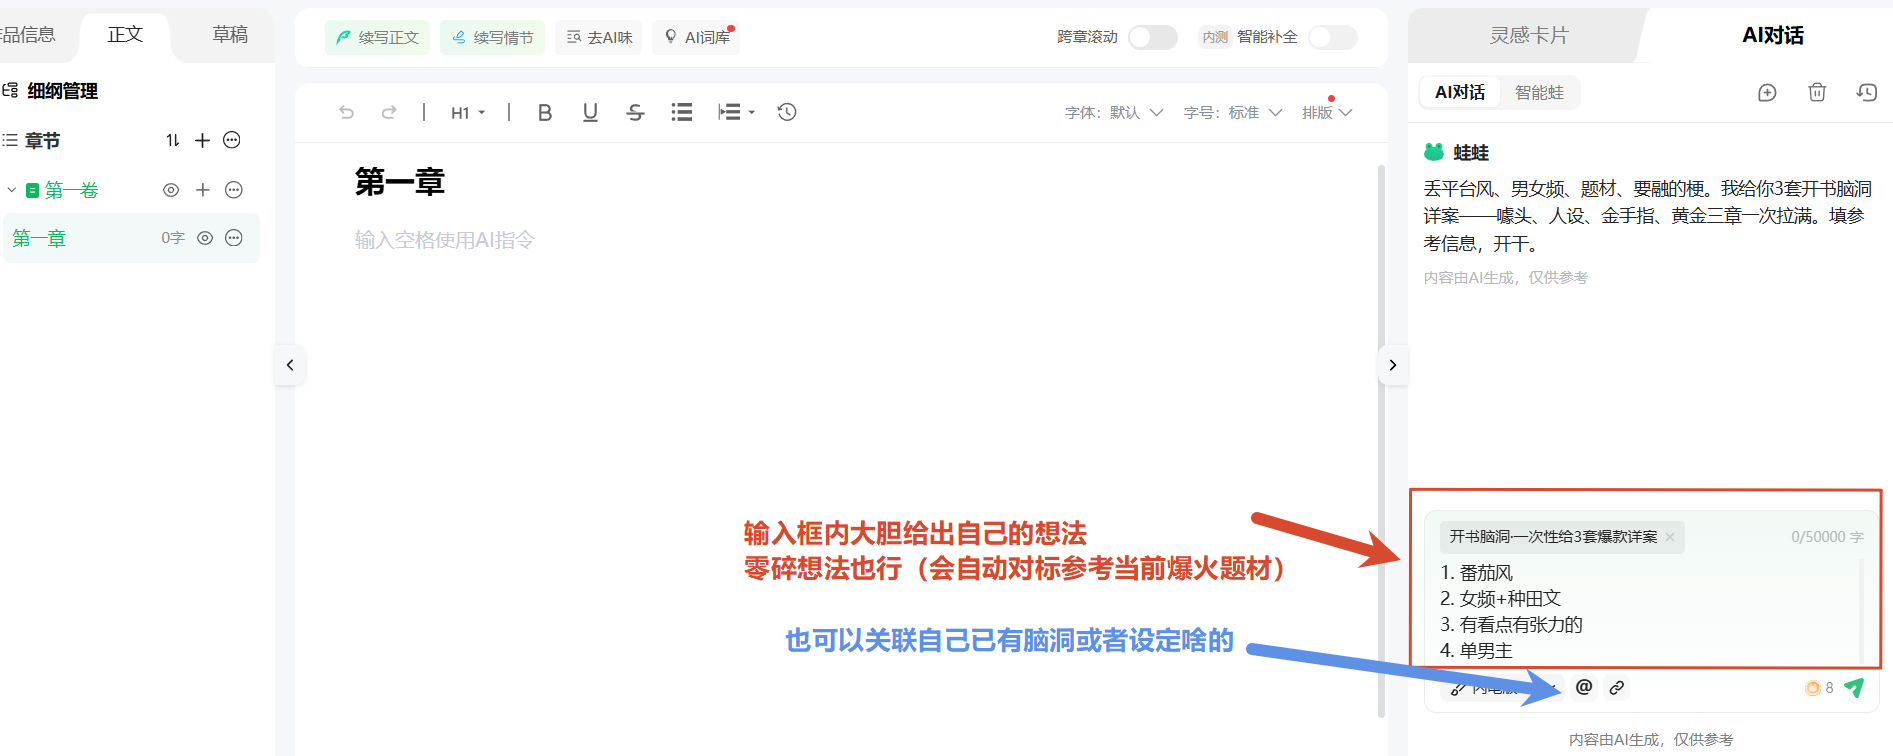Select the 正文 tab
1893x756 pixels.
coord(125,35)
